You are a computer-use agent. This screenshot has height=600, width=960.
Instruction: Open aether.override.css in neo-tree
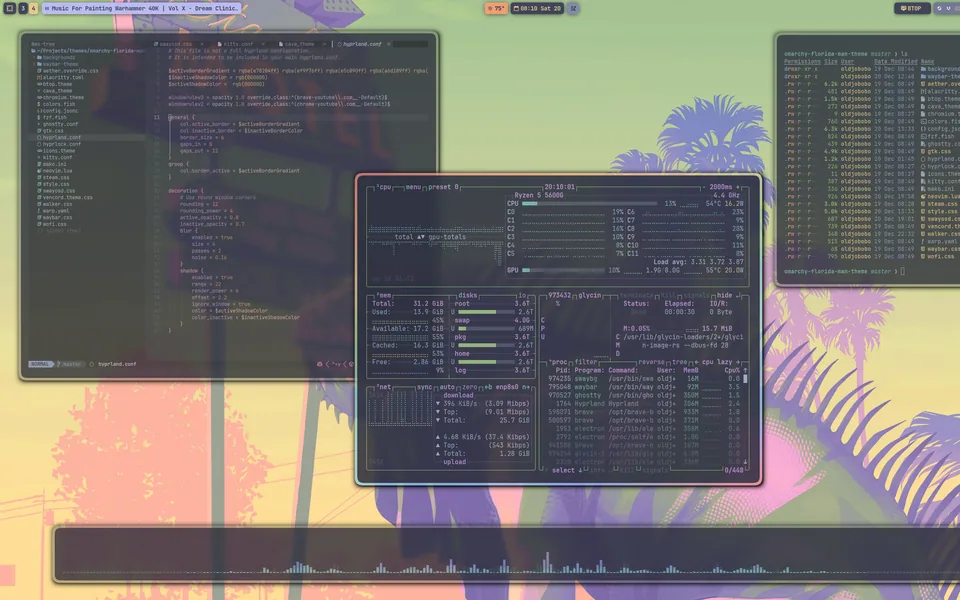point(70,71)
